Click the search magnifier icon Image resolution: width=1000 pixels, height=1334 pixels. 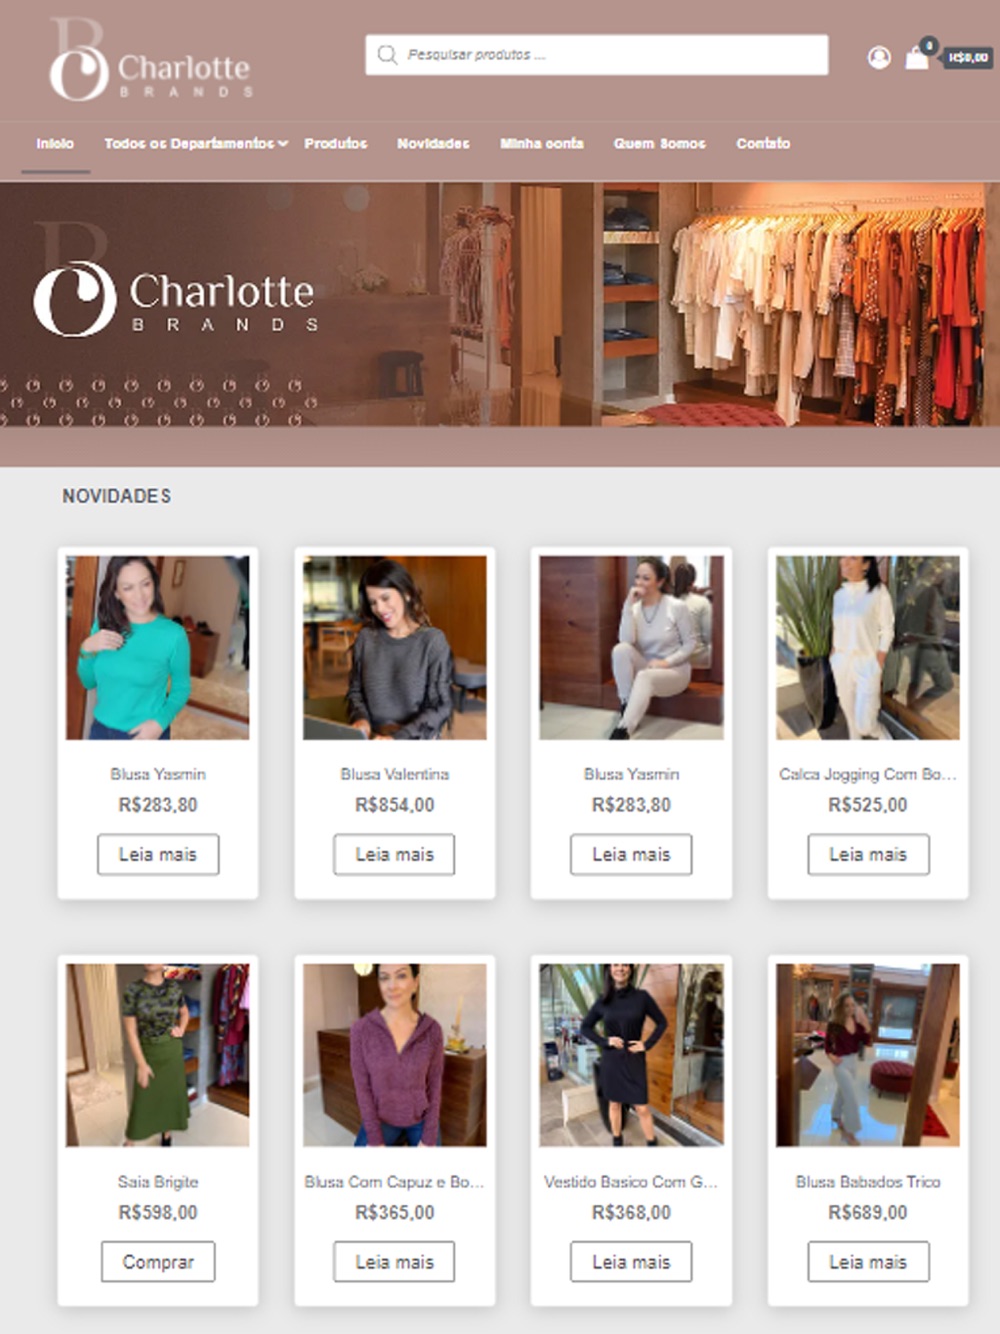(388, 55)
